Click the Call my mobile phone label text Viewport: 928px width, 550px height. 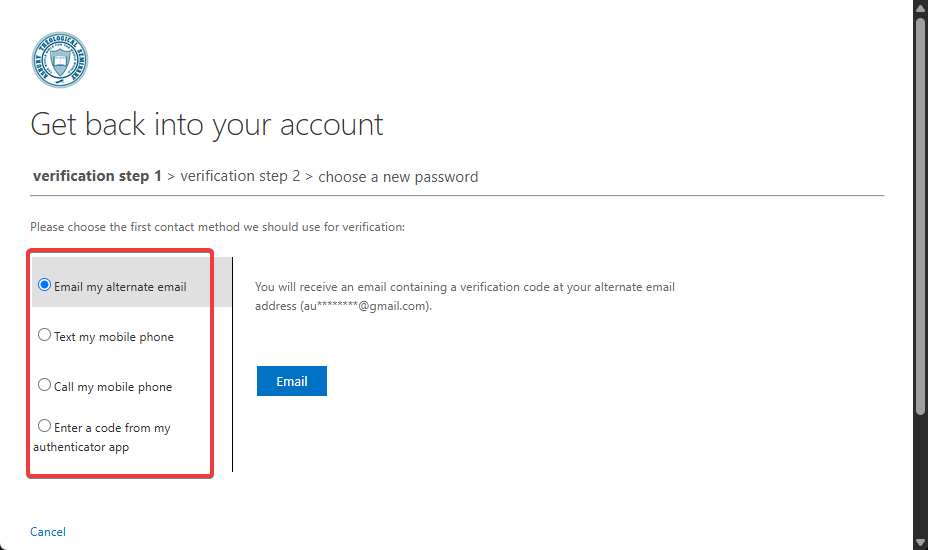pyautogui.click(x=113, y=387)
